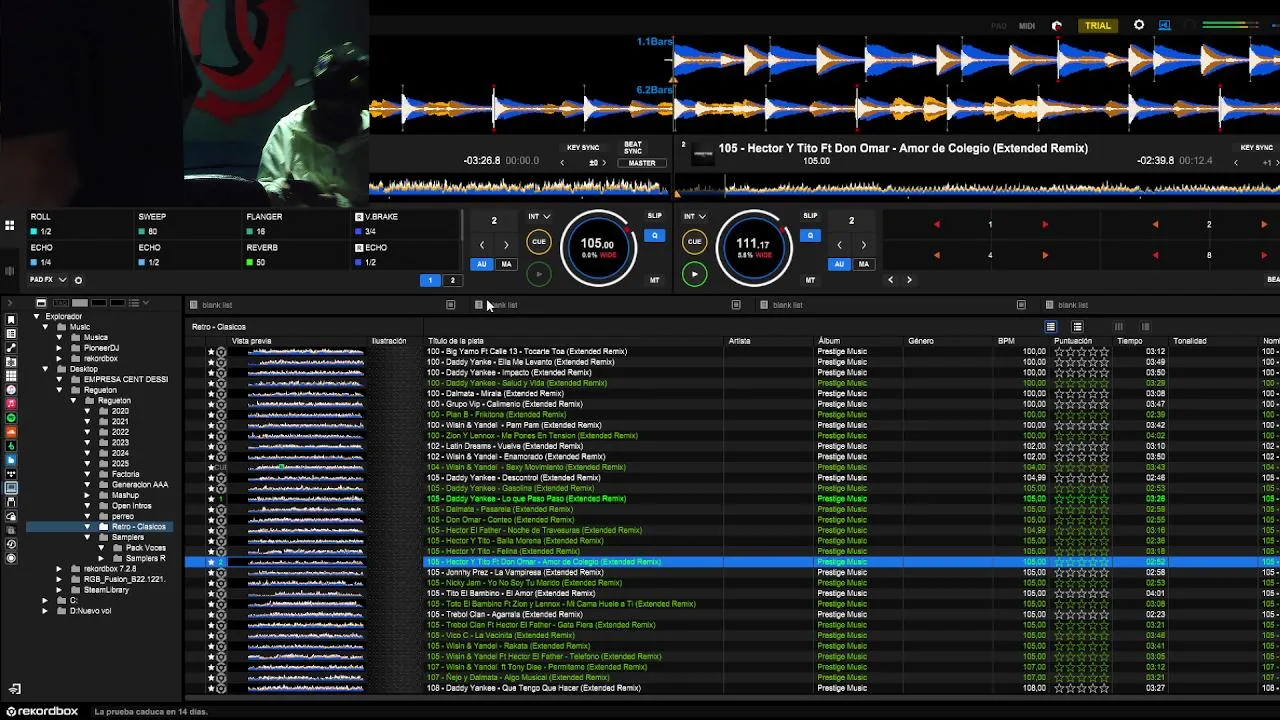Expand the C: drive node

(45, 600)
